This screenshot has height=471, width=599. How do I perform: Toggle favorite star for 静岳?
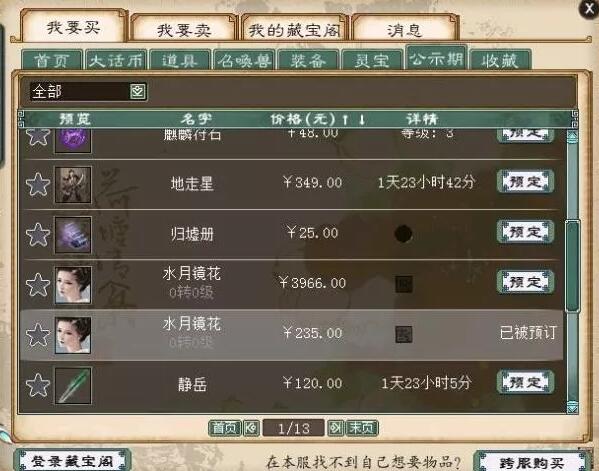coord(38,385)
